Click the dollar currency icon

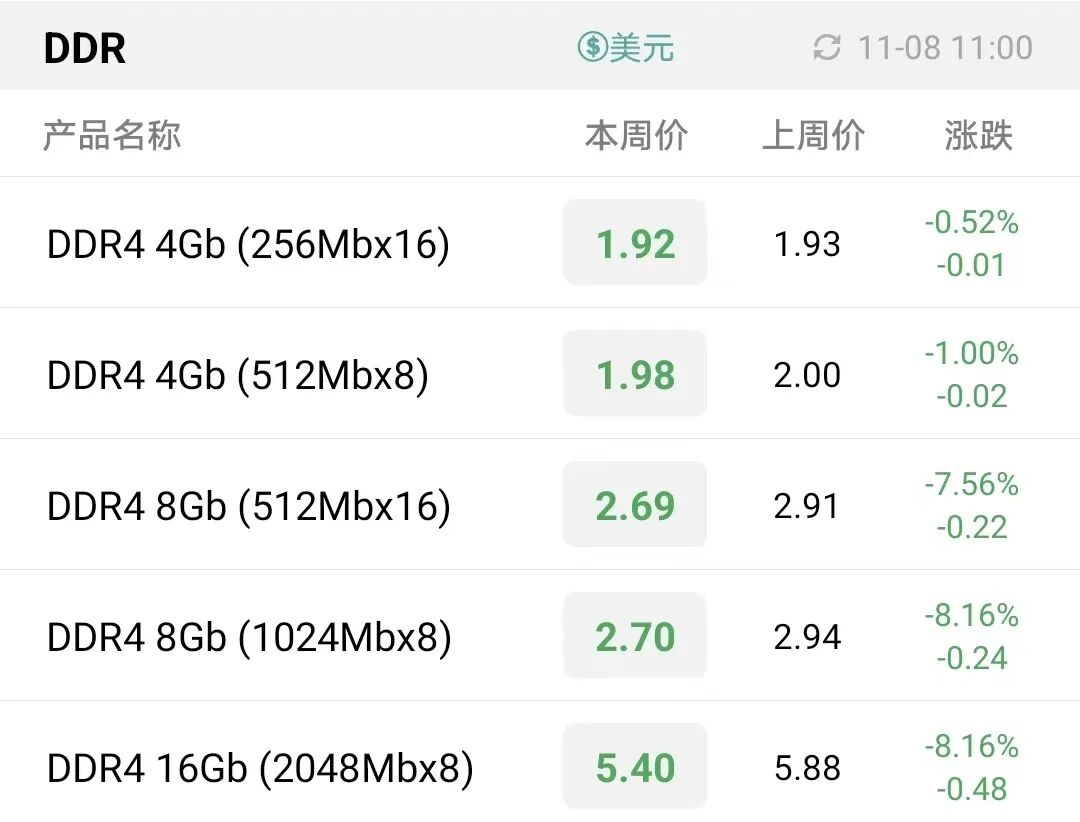(x=592, y=47)
